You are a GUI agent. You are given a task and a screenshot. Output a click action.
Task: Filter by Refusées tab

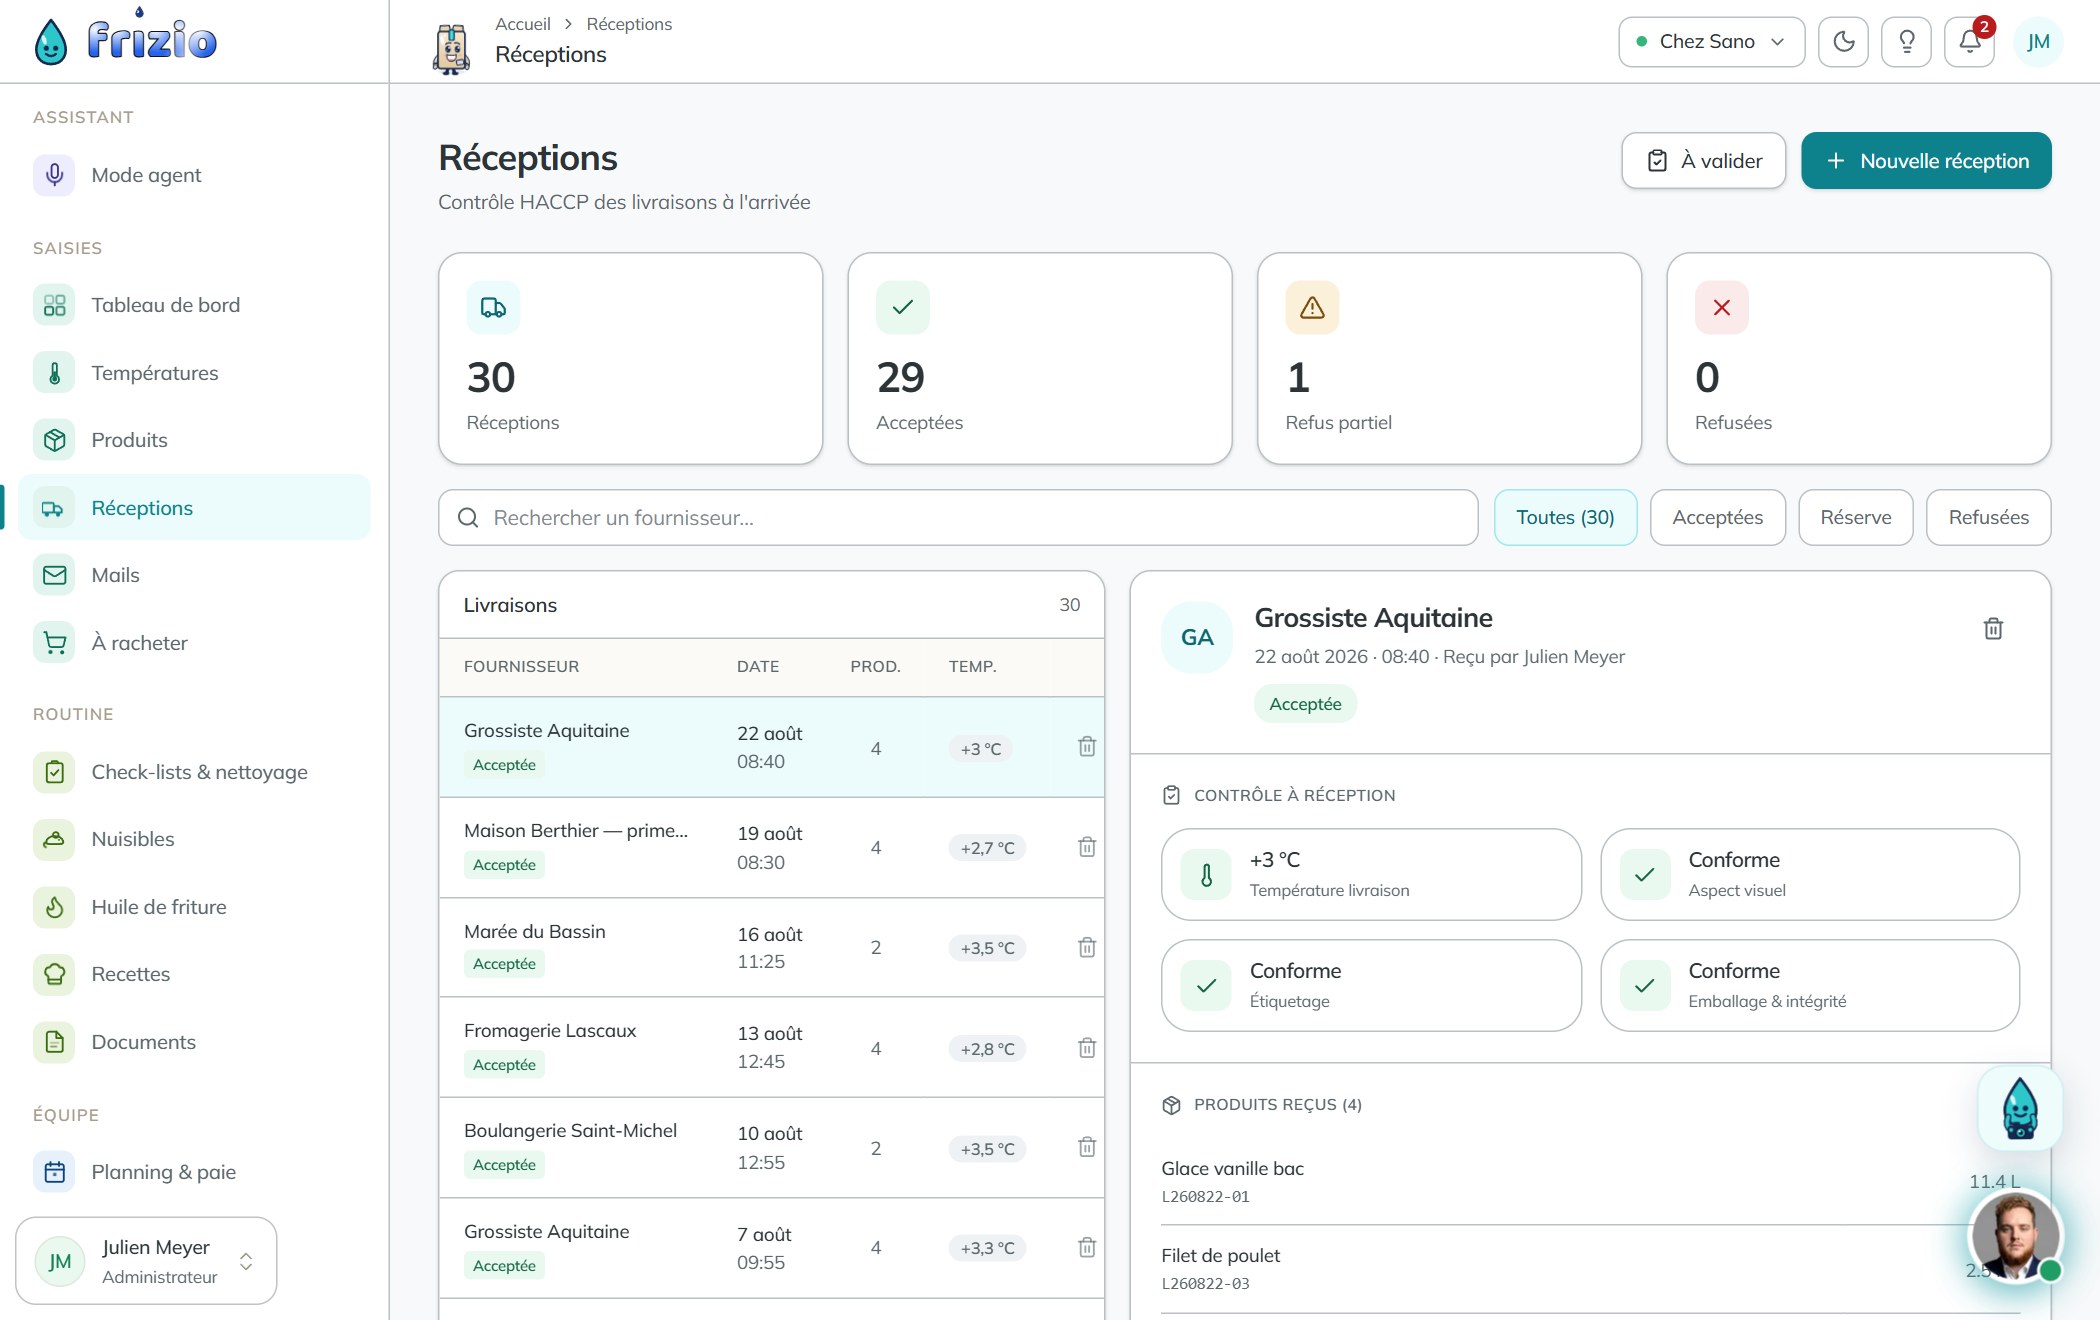[x=1988, y=517]
